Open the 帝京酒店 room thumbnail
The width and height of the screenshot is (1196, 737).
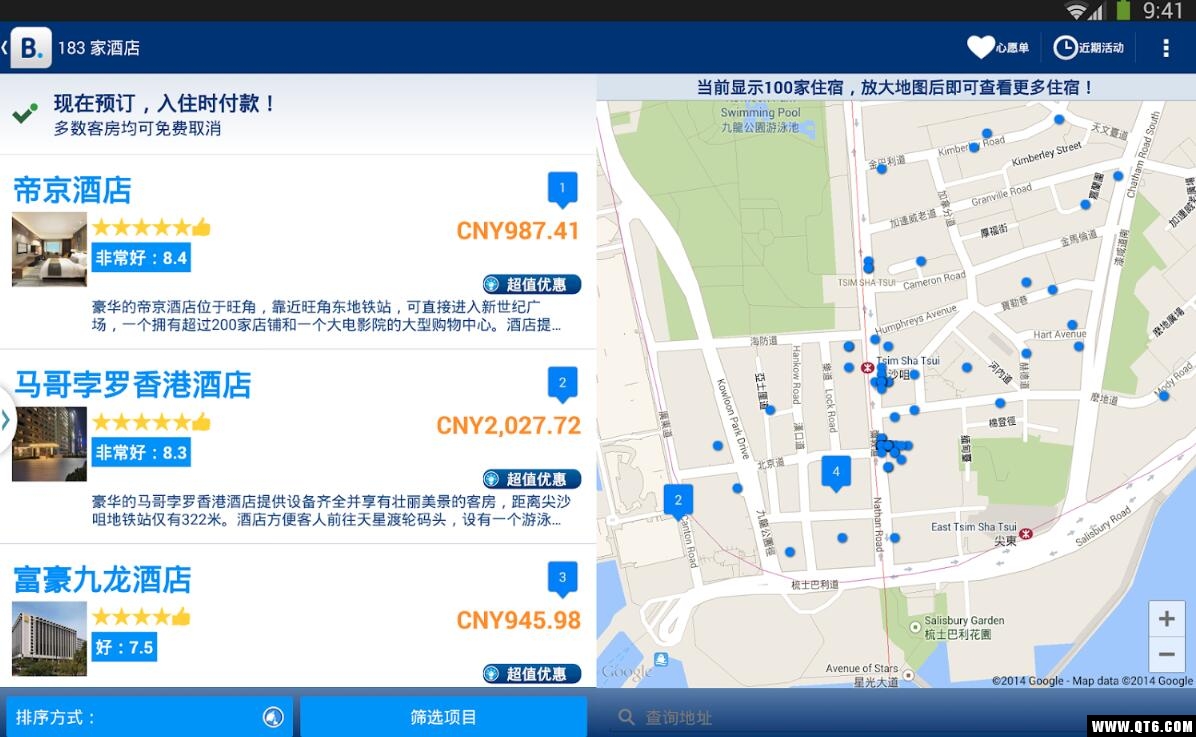[x=50, y=249]
